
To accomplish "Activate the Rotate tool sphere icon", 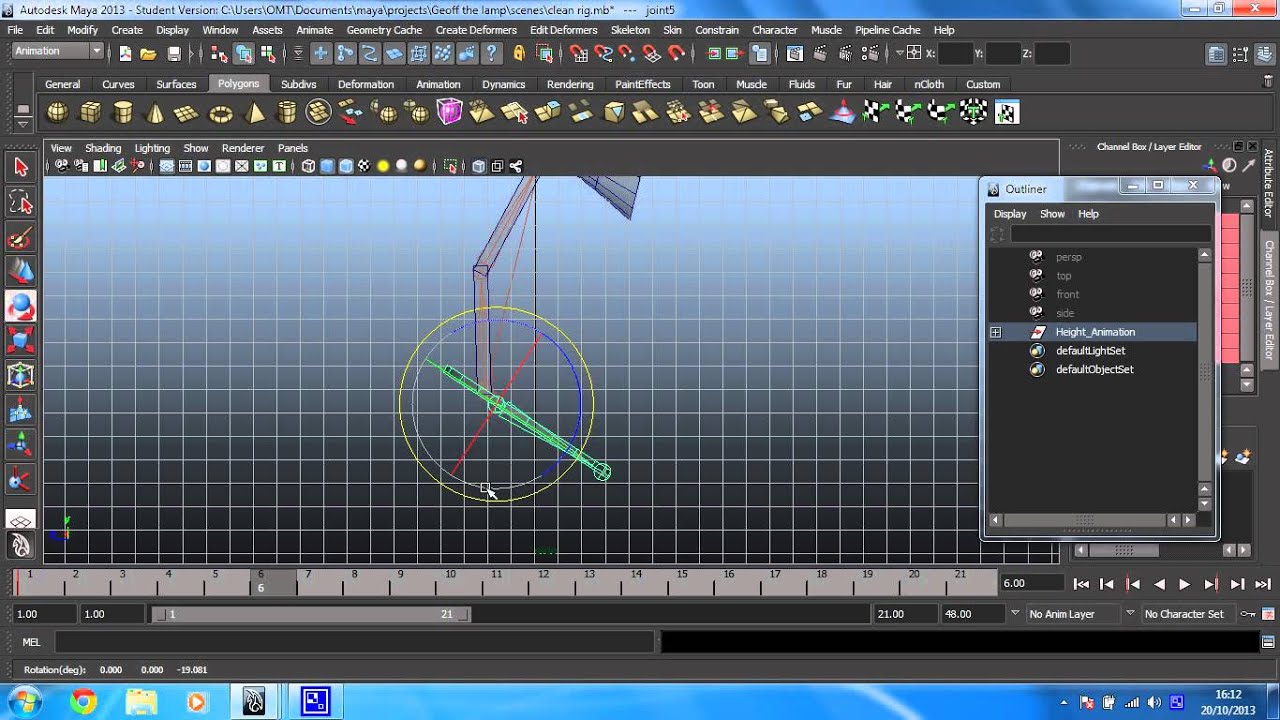I will pyautogui.click(x=21, y=306).
